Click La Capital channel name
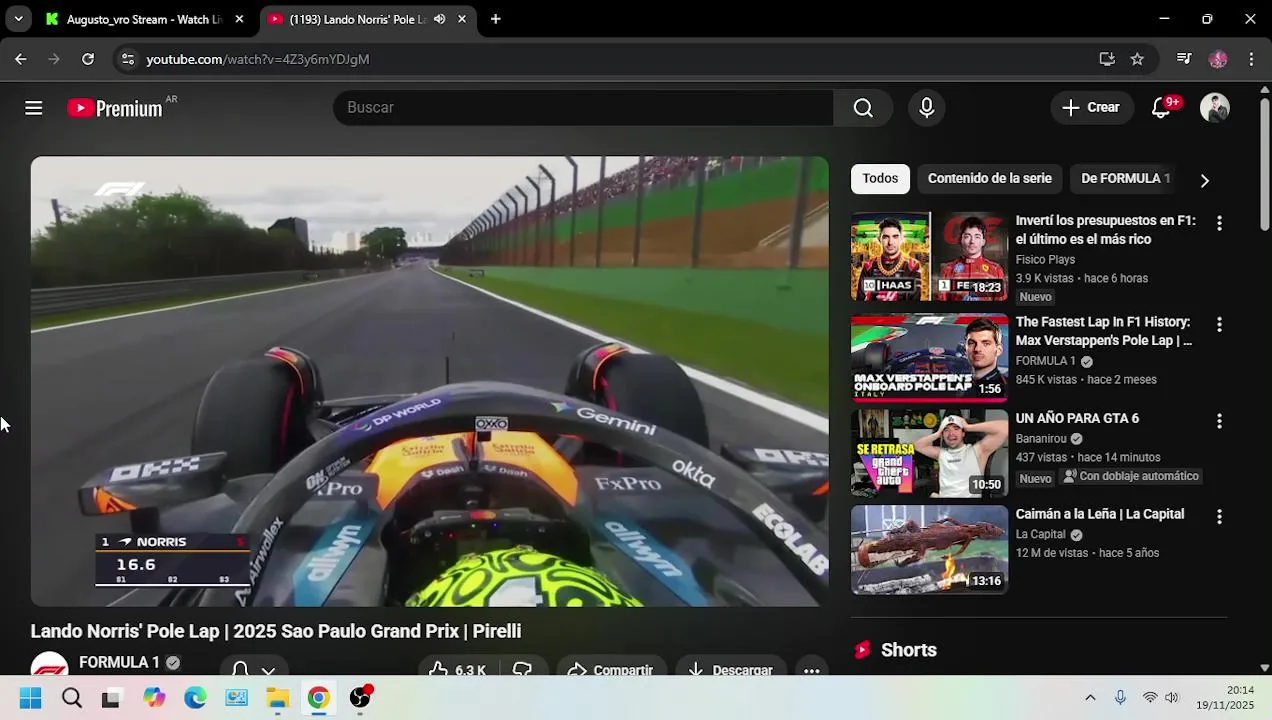 coord(1041,535)
